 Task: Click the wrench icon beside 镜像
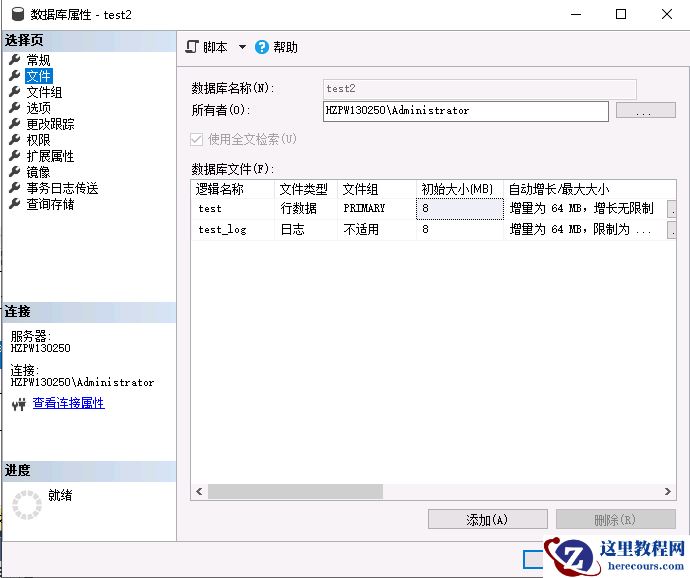tap(15, 172)
